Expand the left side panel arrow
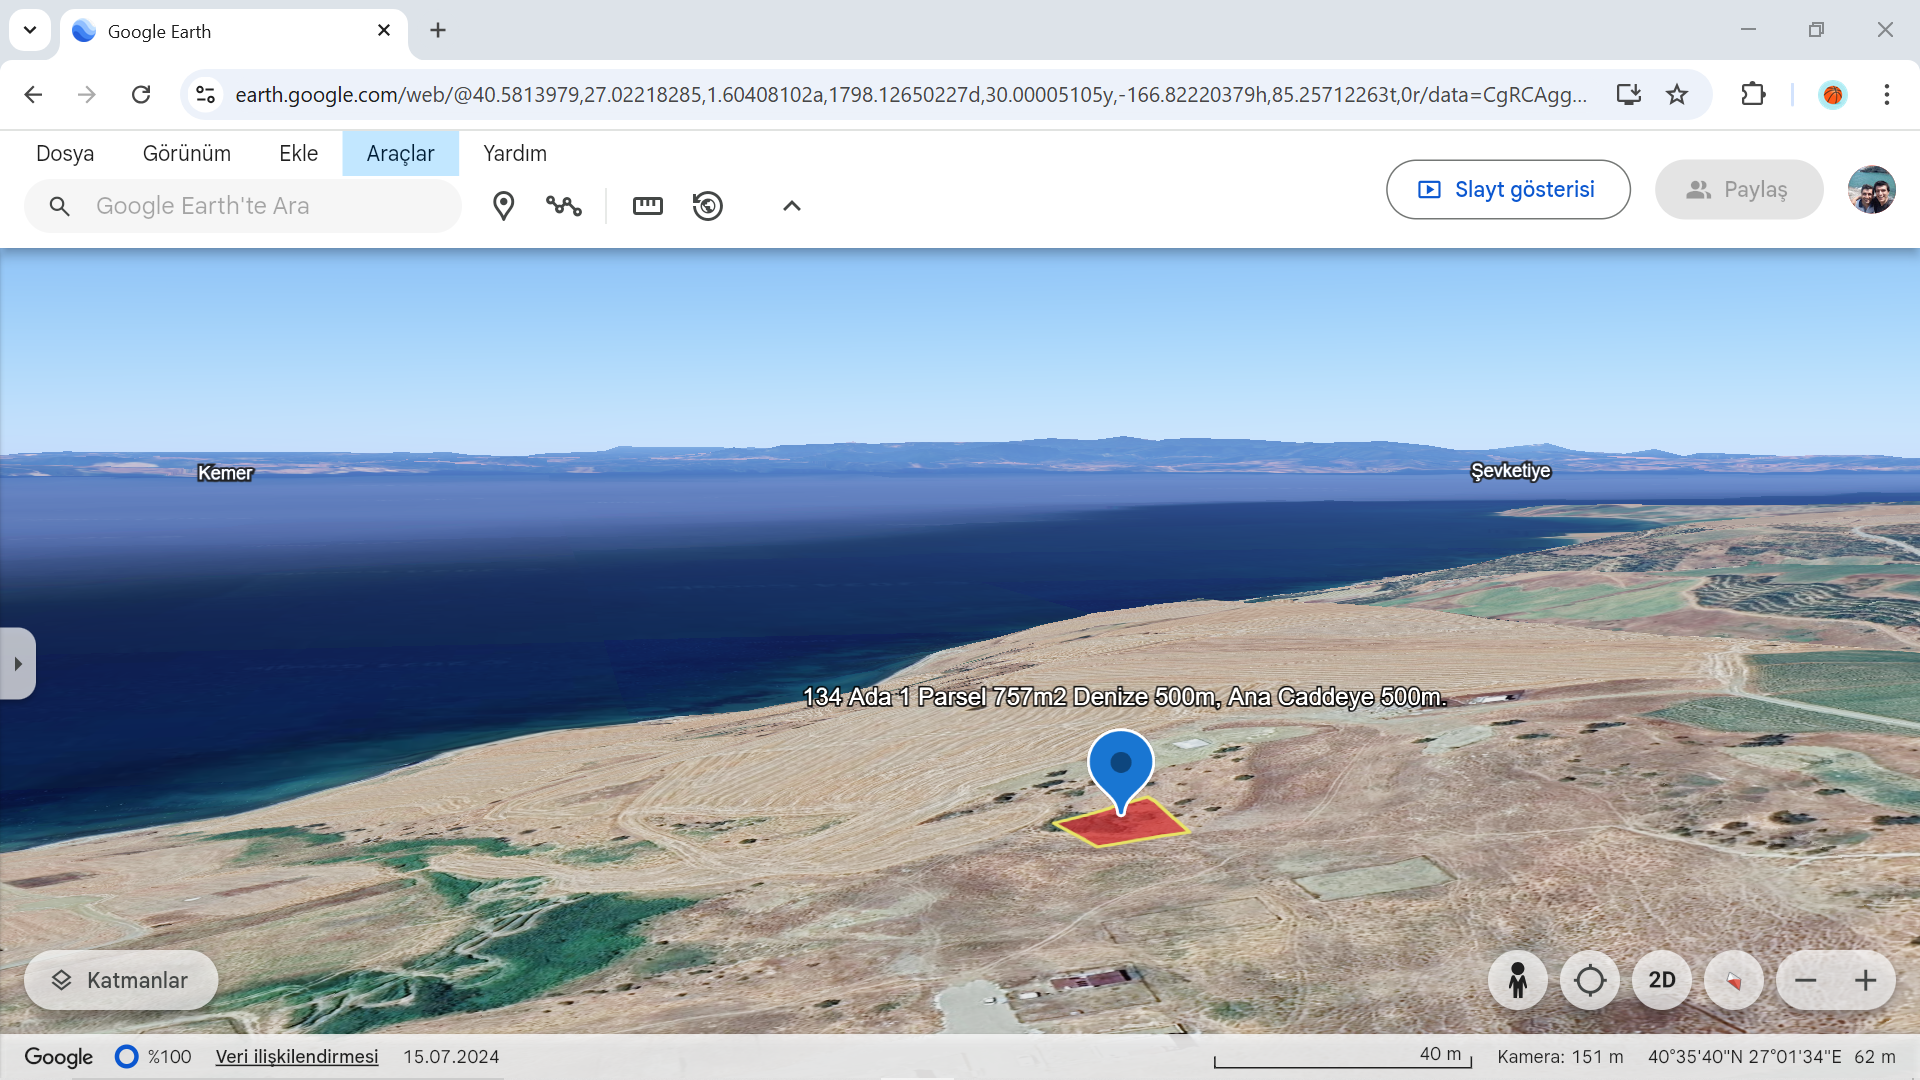The image size is (1920, 1080). (x=18, y=664)
